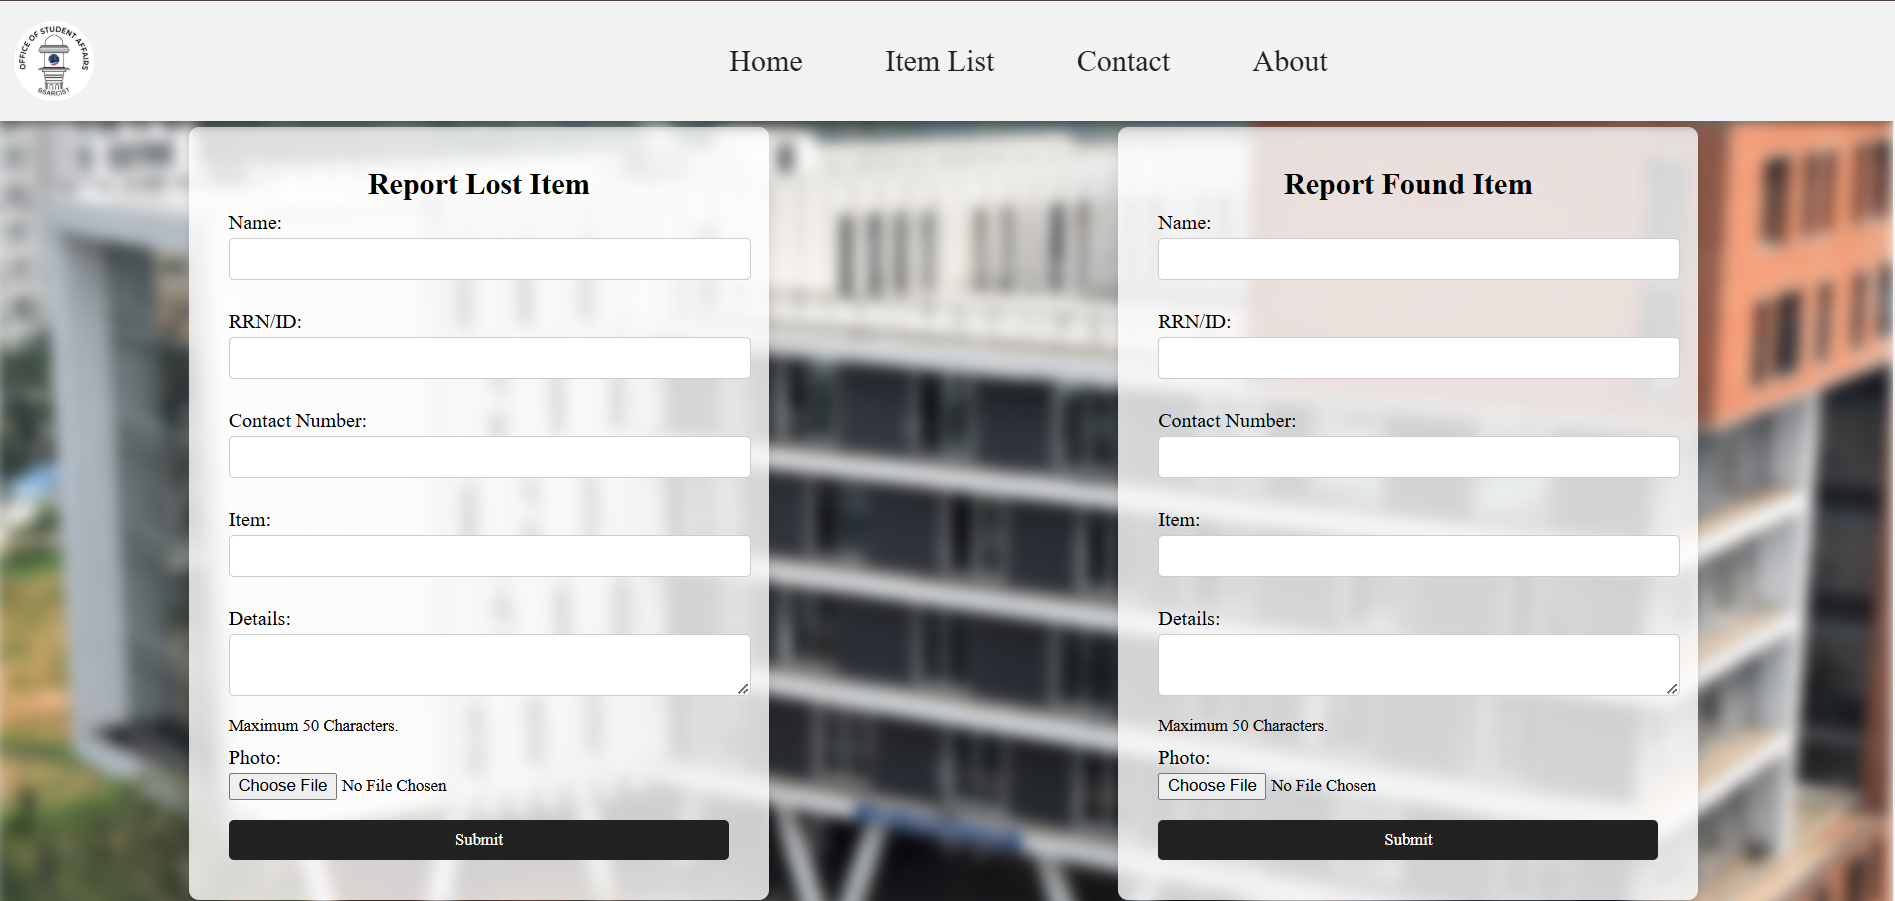Viewport: 1895px width, 901px height.
Task: Click the Office of Student Affairs logo
Action: pyautogui.click(x=54, y=61)
